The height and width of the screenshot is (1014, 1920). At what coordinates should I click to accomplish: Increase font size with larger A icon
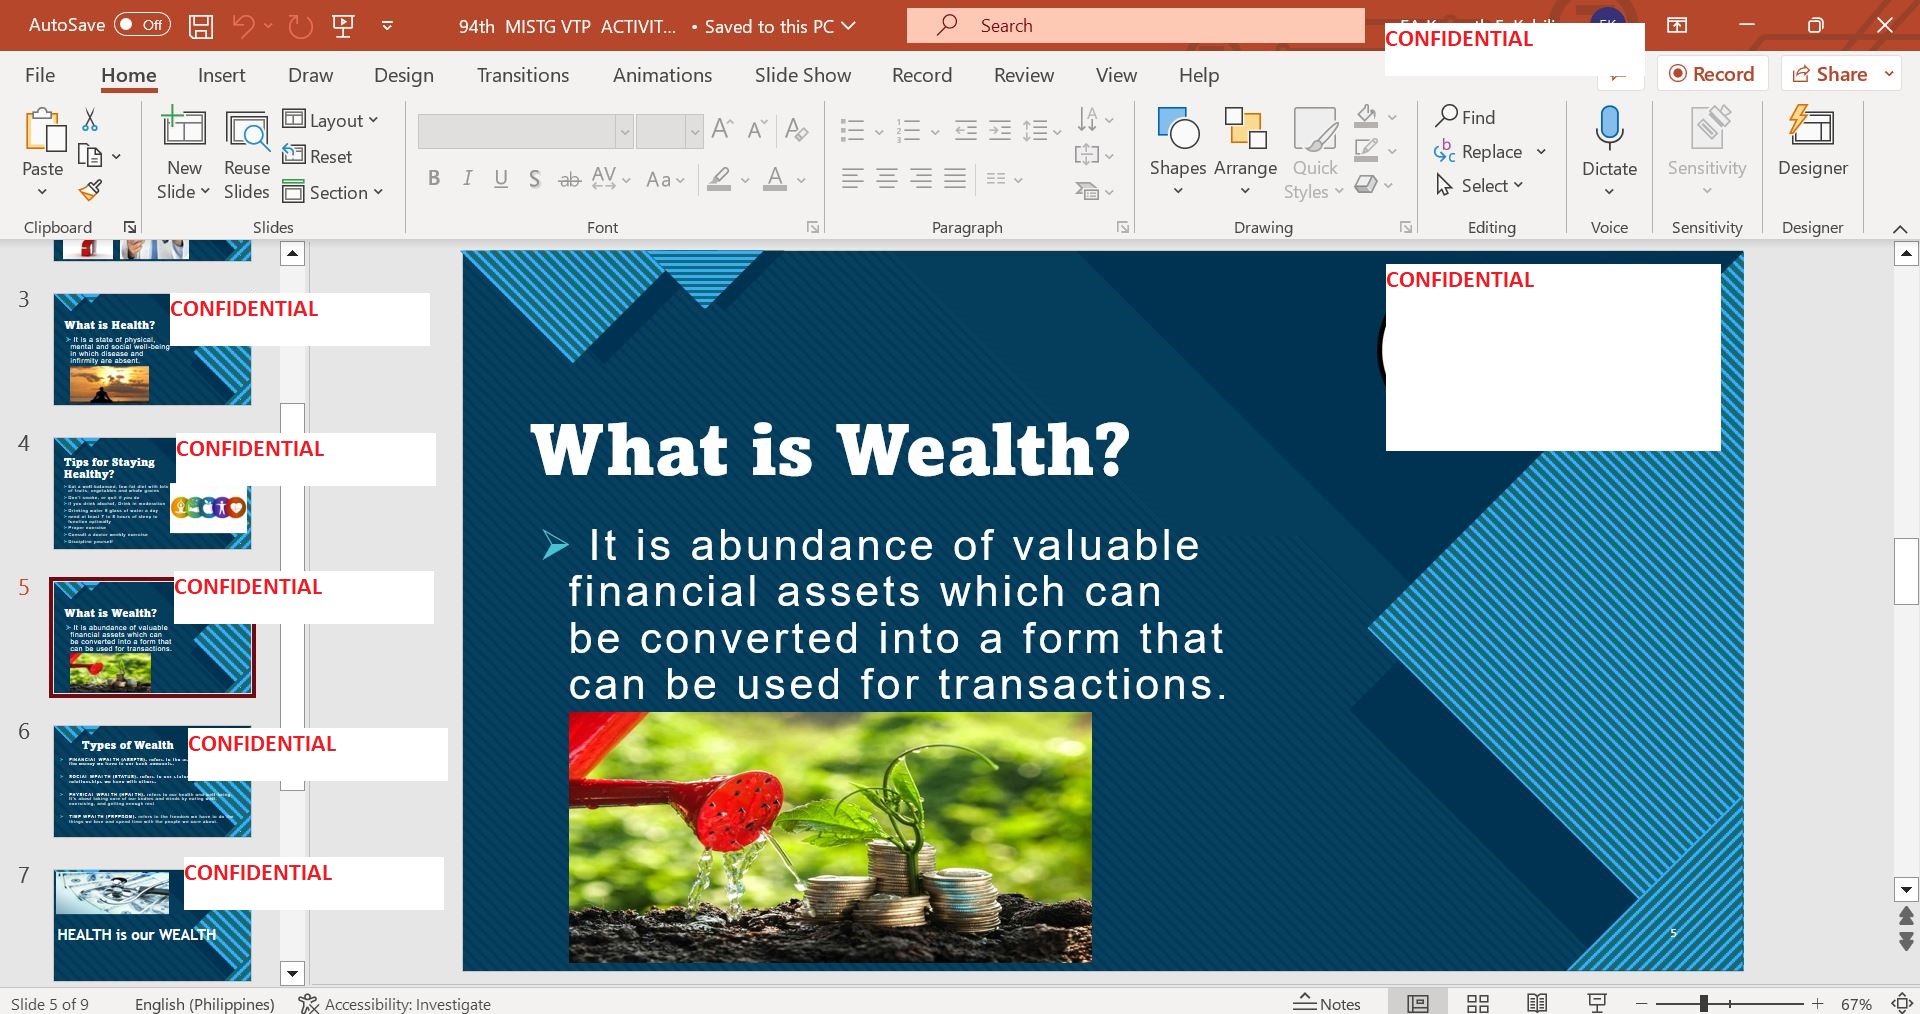(x=721, y=128)
